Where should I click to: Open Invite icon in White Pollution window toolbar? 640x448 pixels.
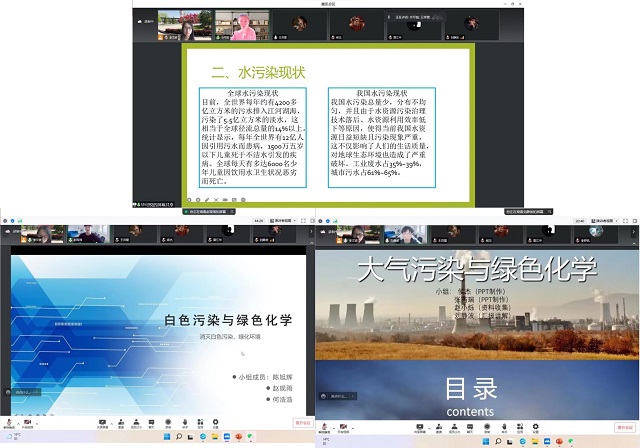121,424
